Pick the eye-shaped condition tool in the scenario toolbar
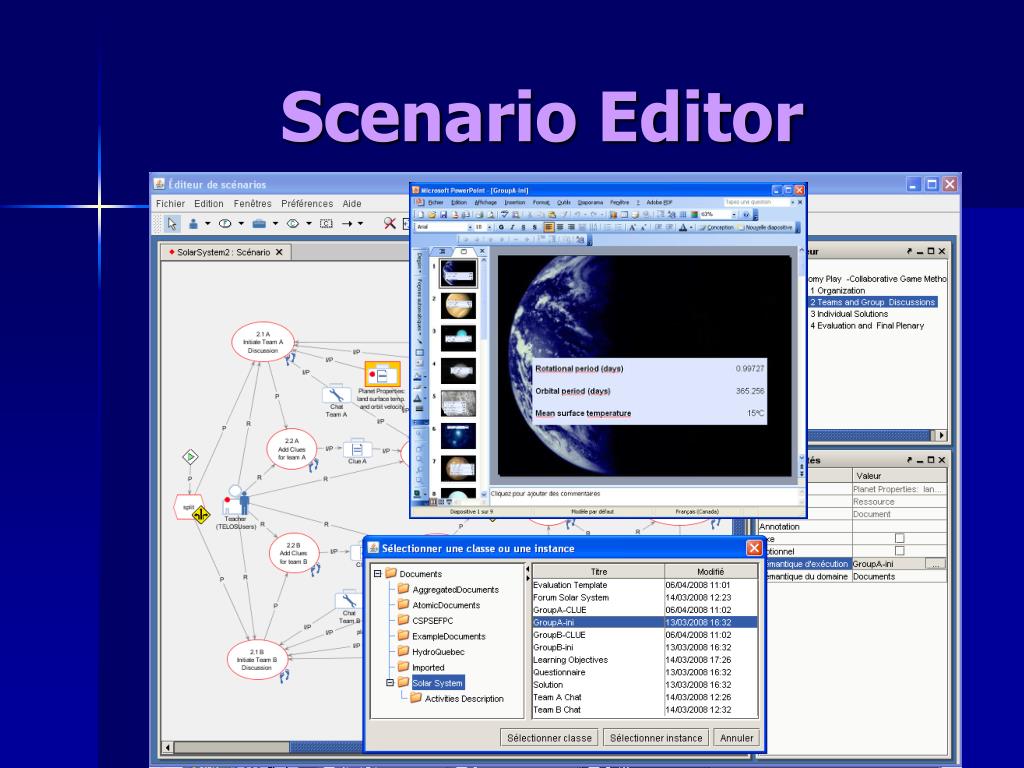This screenshot has height=768, width=1024. coord(293,223)
